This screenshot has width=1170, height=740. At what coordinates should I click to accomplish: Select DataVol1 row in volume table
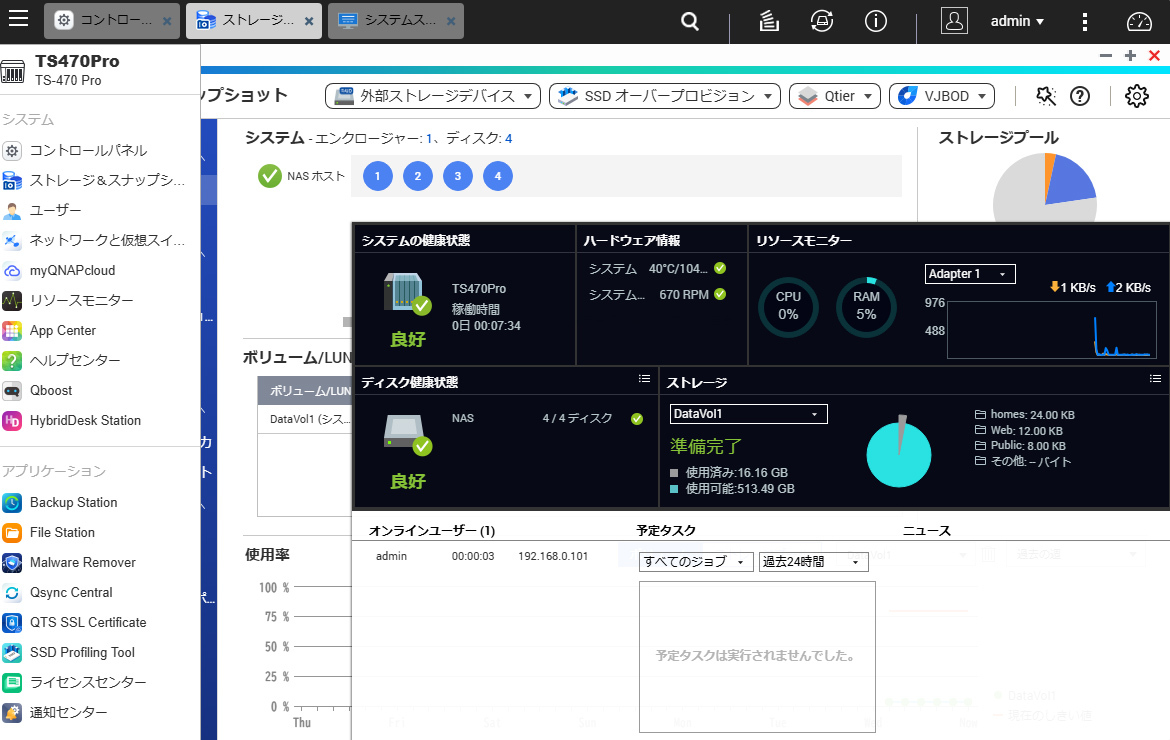pyautogui.click(x=306, y=419)
